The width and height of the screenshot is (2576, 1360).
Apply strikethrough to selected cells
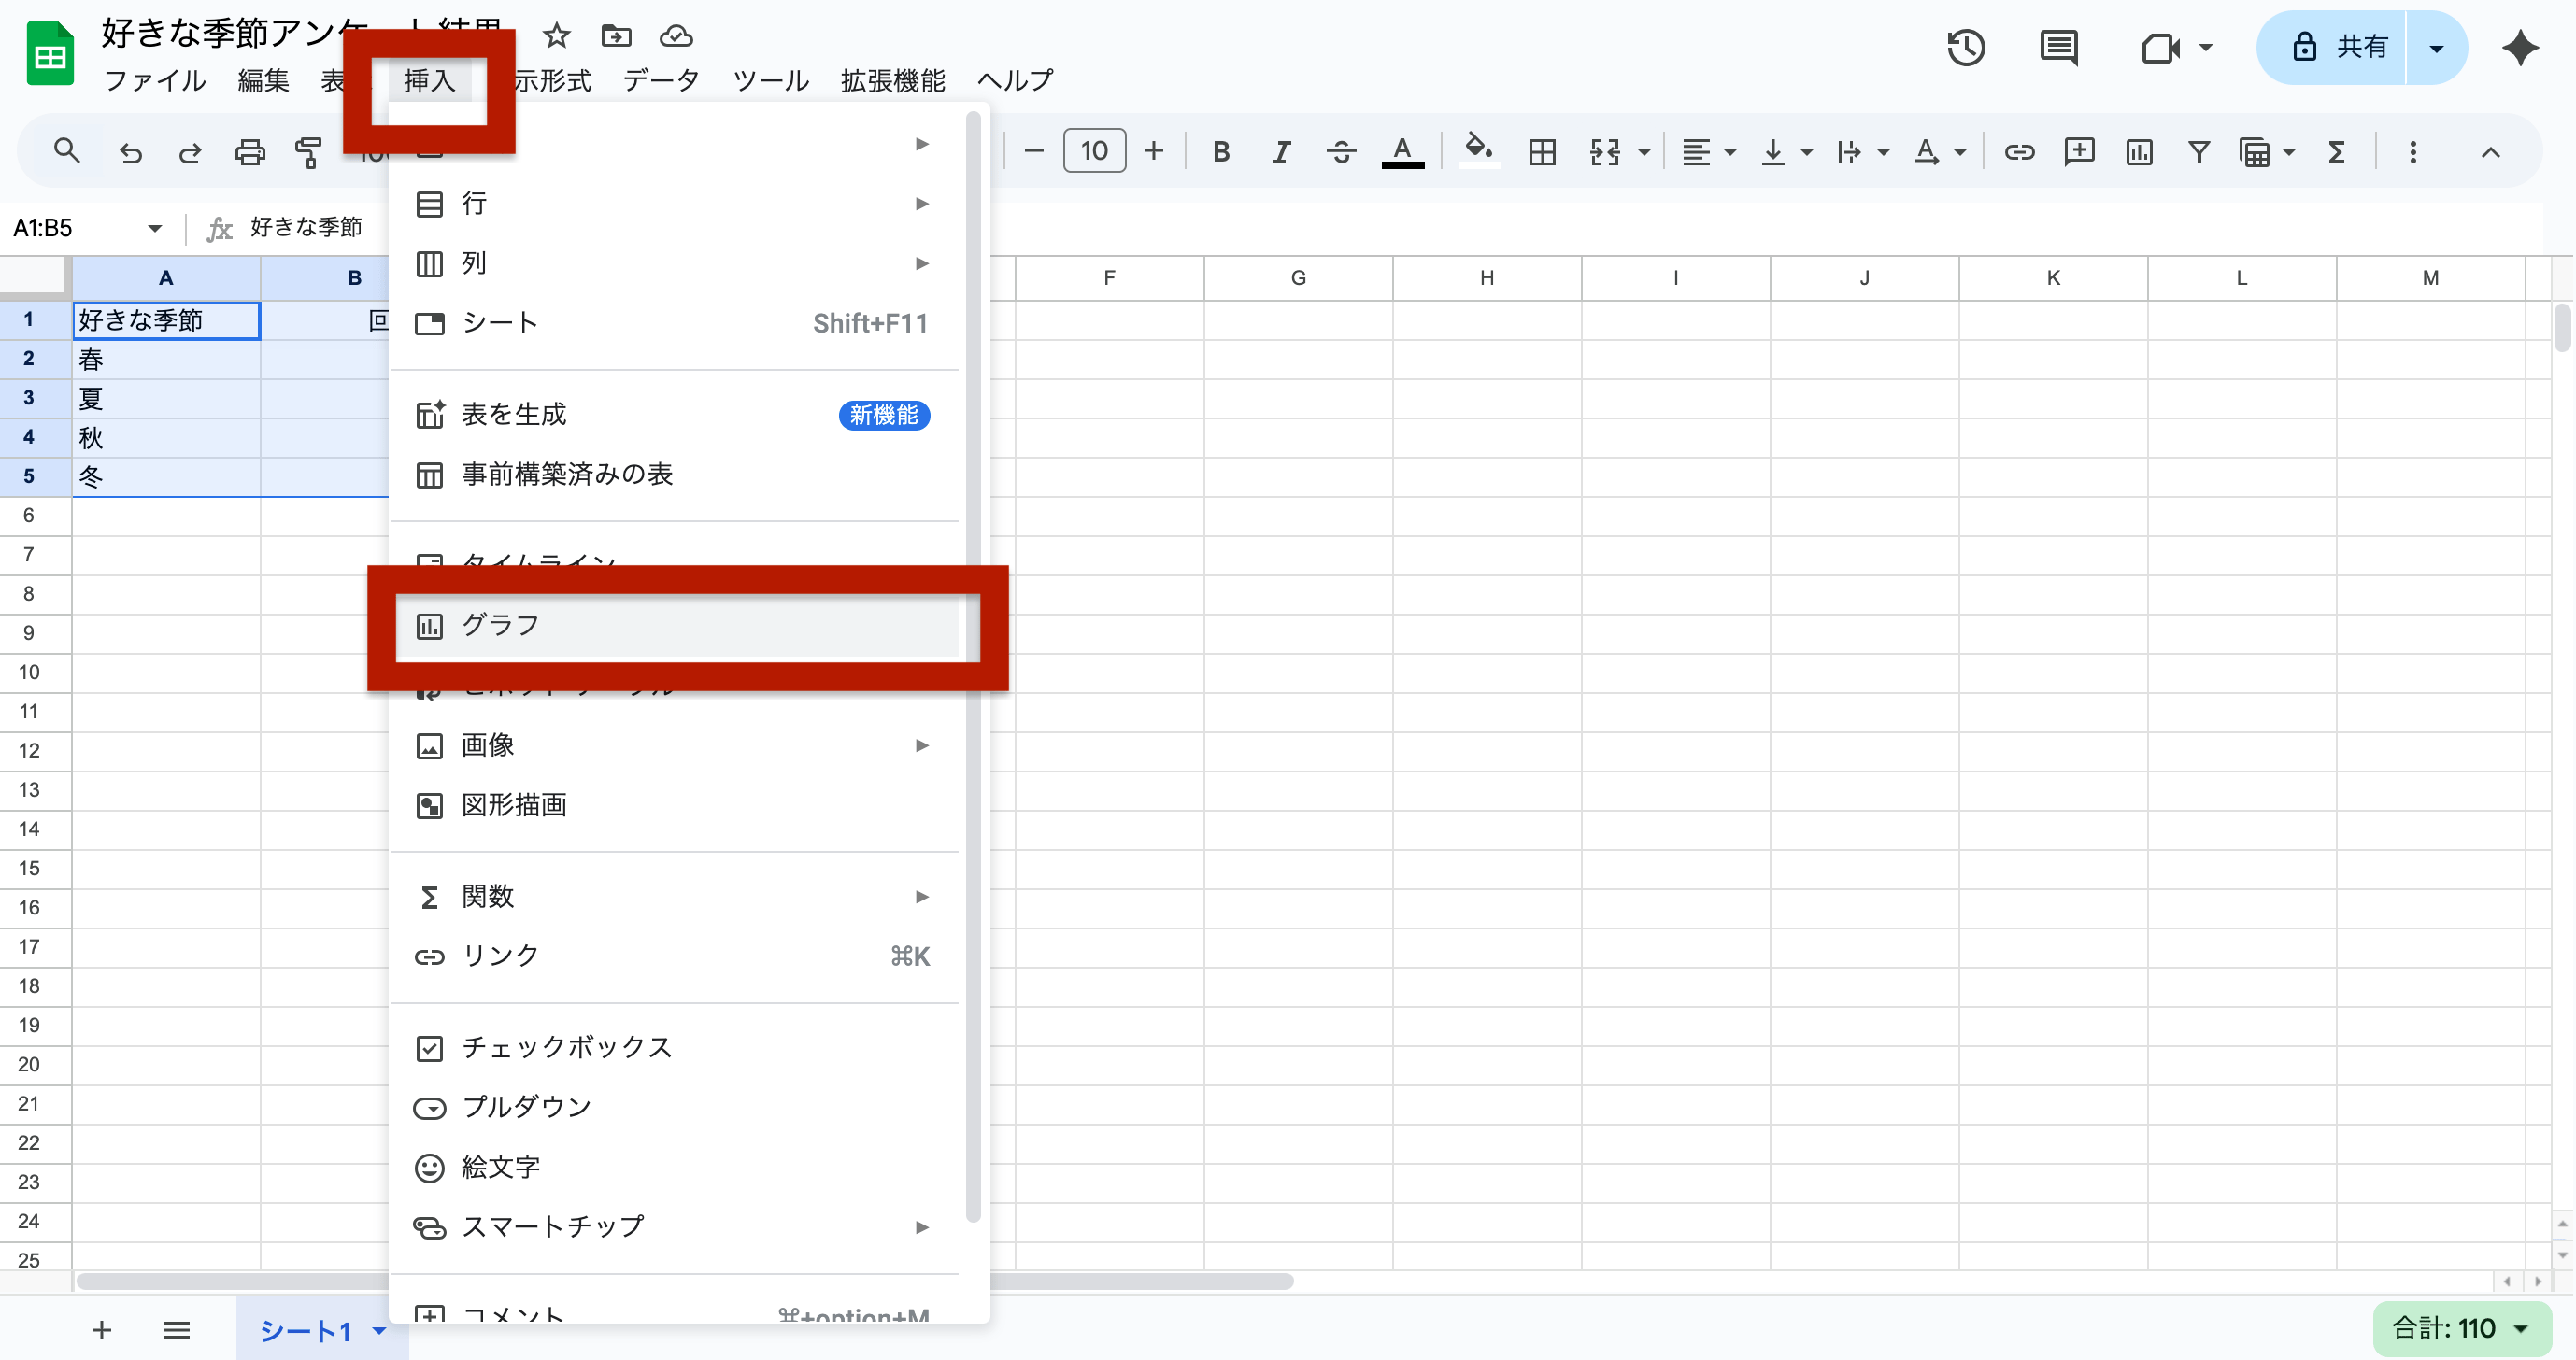pyautogui.click(x=1341, y=151)
